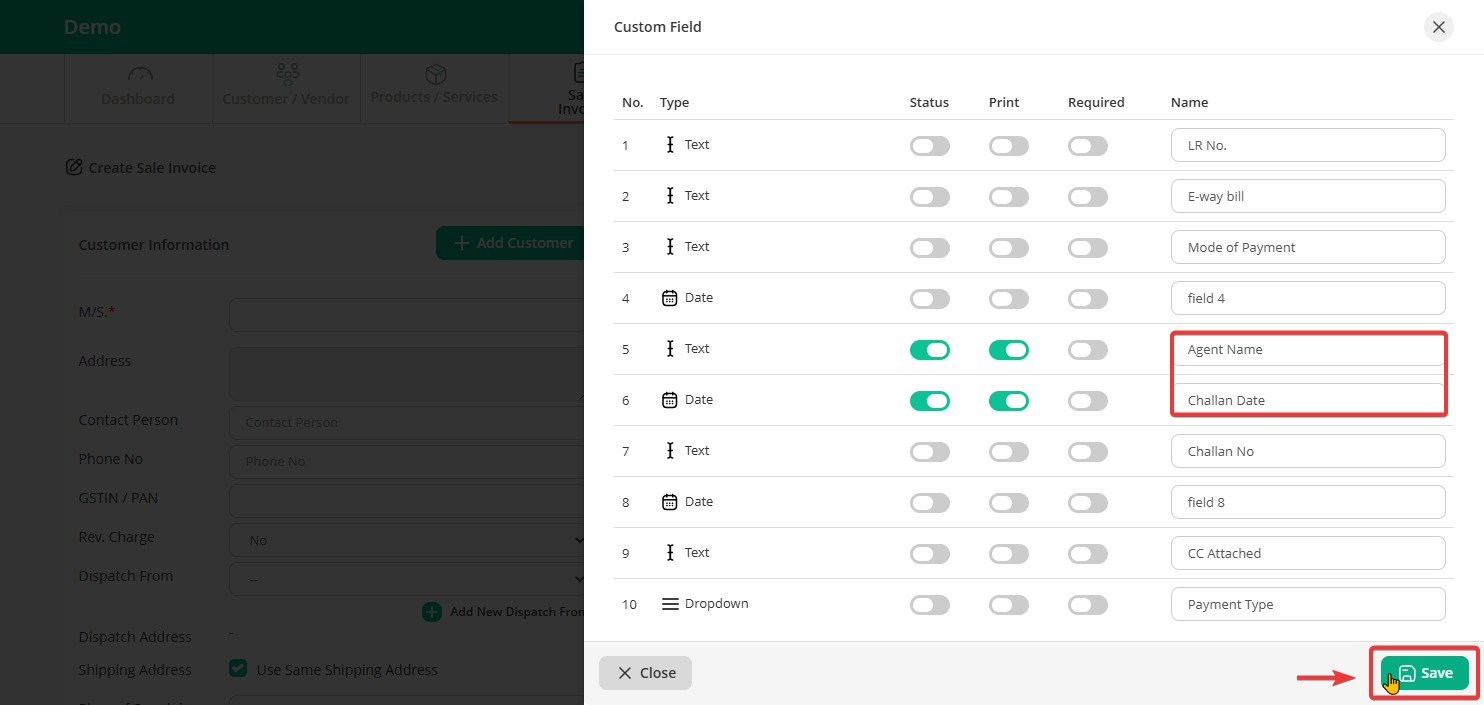1484x705 pixels.
Task: Click the Dropdown type icon in row 10
Action: point(670,604)
